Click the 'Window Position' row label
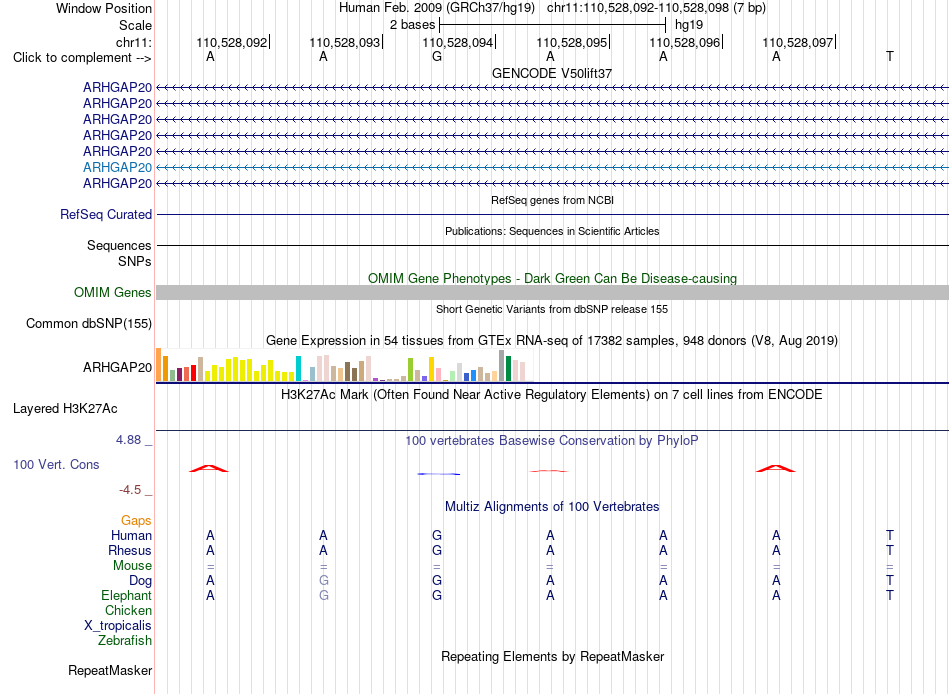Viewport: 950px width, 694px height. click(x=104, y=8)
